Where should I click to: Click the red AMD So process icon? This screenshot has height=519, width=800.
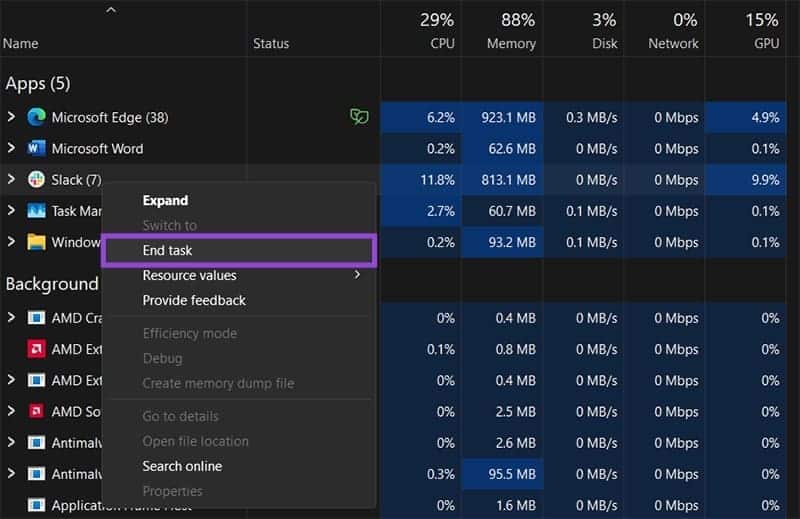click(36, 411)
